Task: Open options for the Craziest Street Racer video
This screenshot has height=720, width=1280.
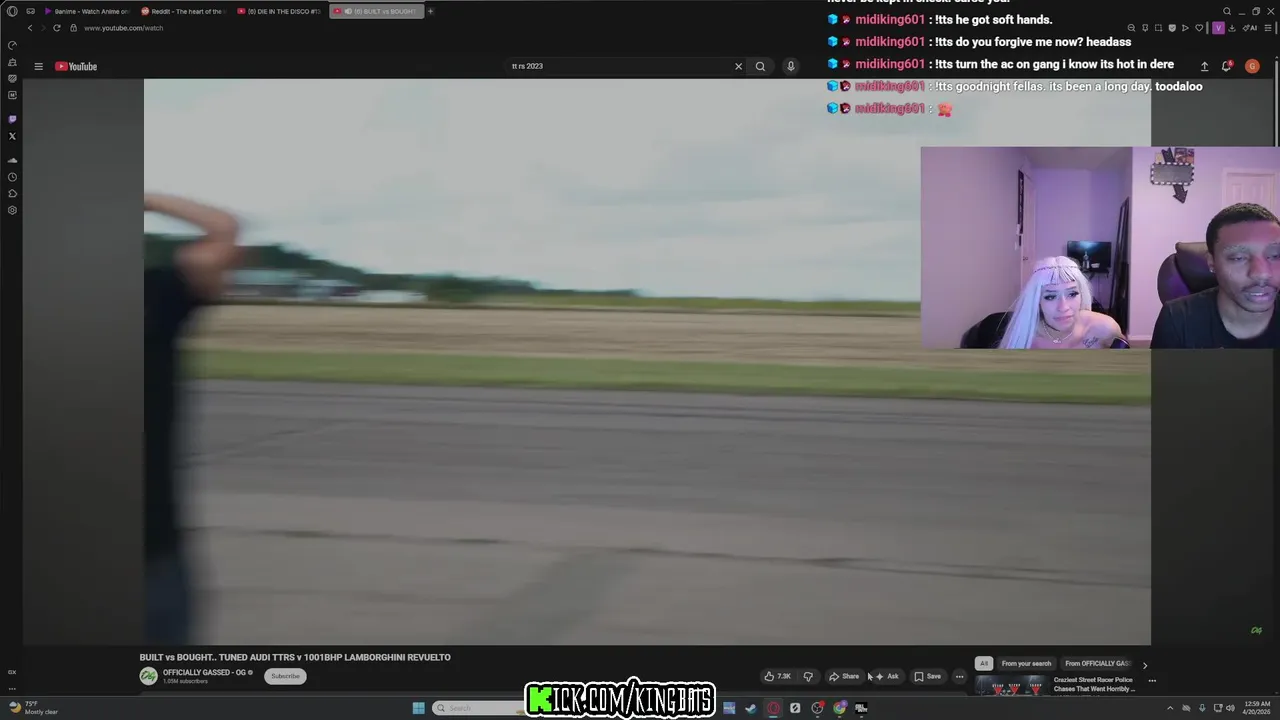Action: coord(1152,681)
